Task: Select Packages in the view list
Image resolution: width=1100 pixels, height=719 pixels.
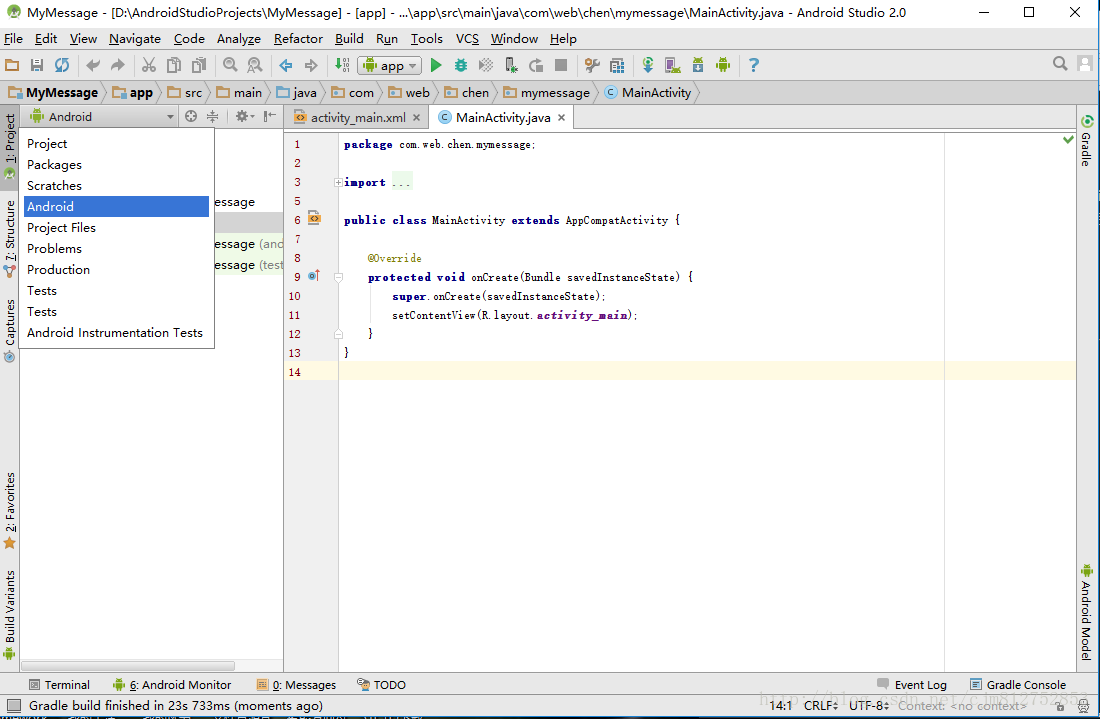Action: click(x=116, y=164)
